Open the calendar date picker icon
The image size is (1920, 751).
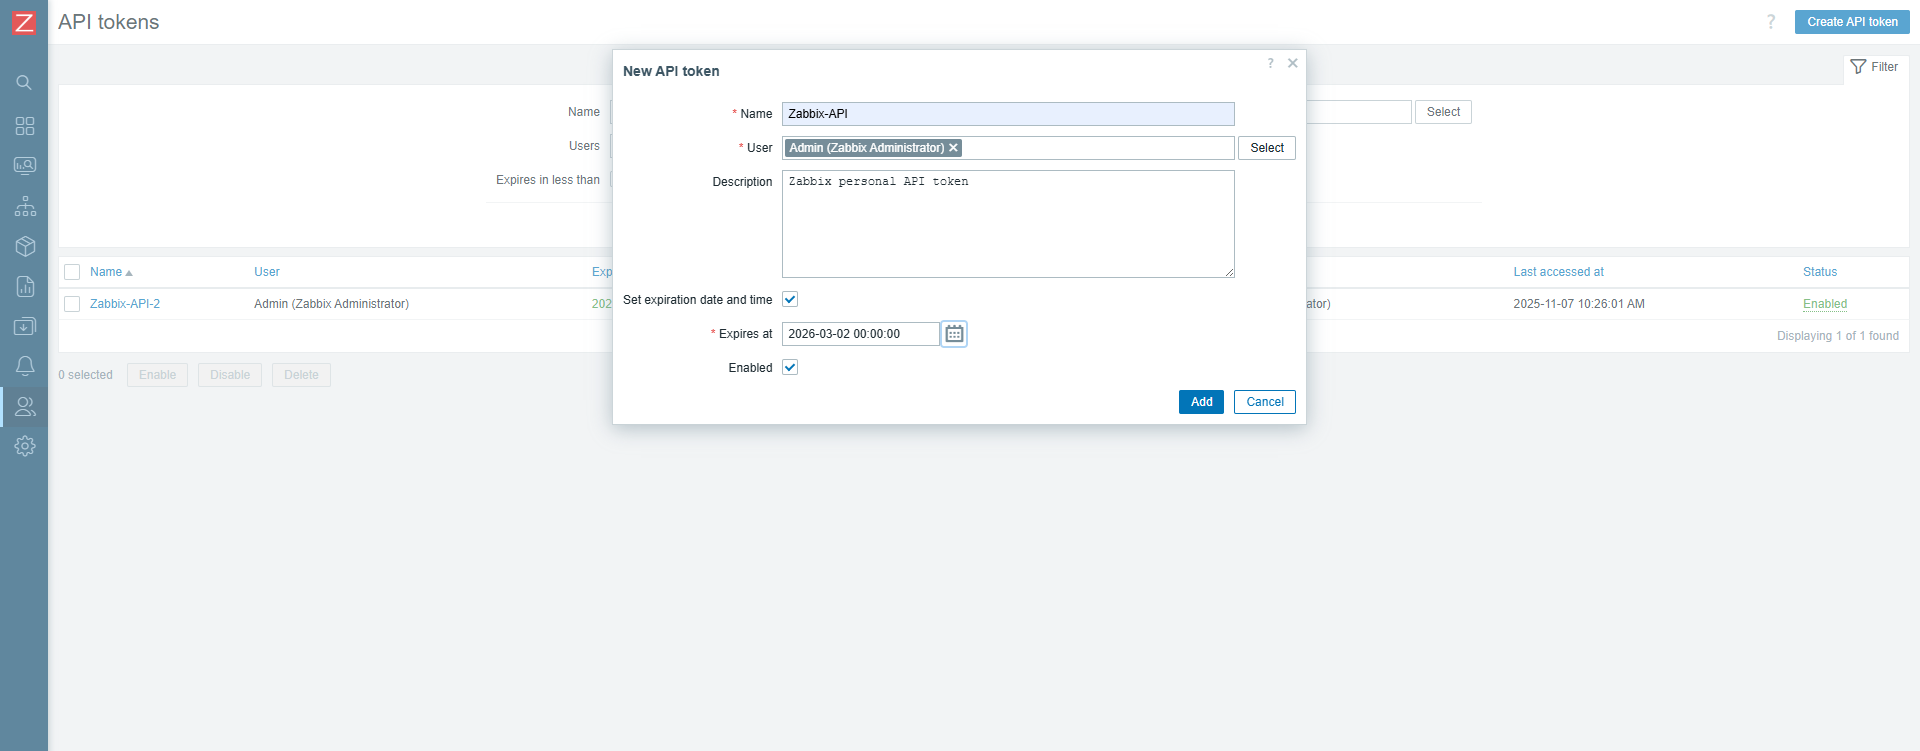(x=954, y=334)
